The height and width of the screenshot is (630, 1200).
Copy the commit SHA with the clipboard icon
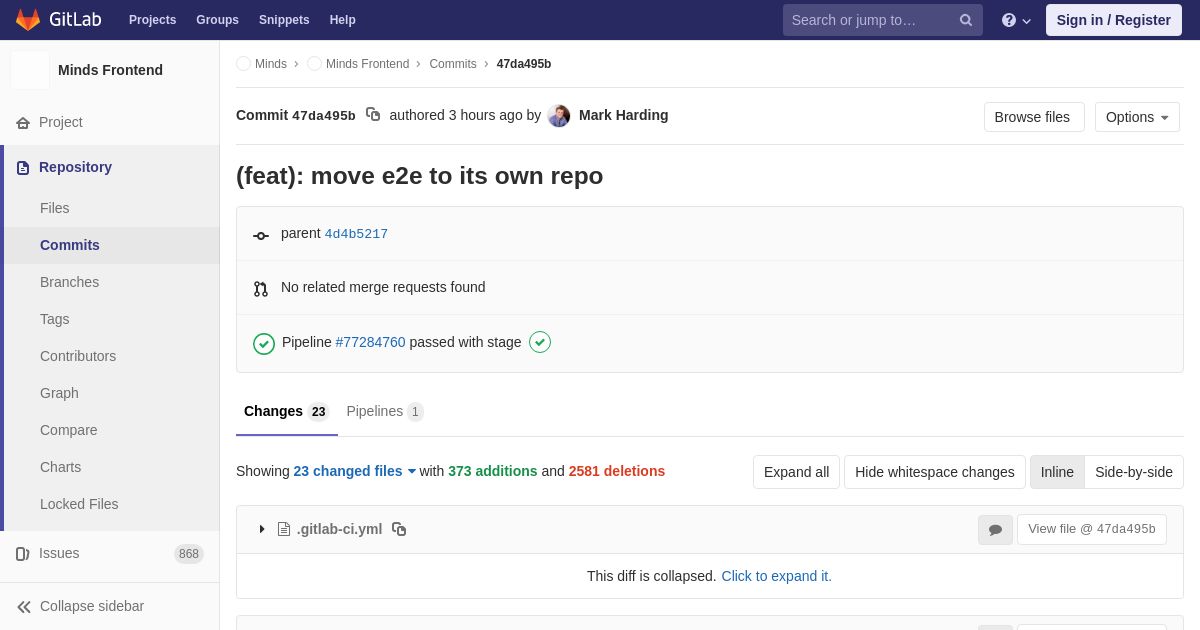click(373, 115)
